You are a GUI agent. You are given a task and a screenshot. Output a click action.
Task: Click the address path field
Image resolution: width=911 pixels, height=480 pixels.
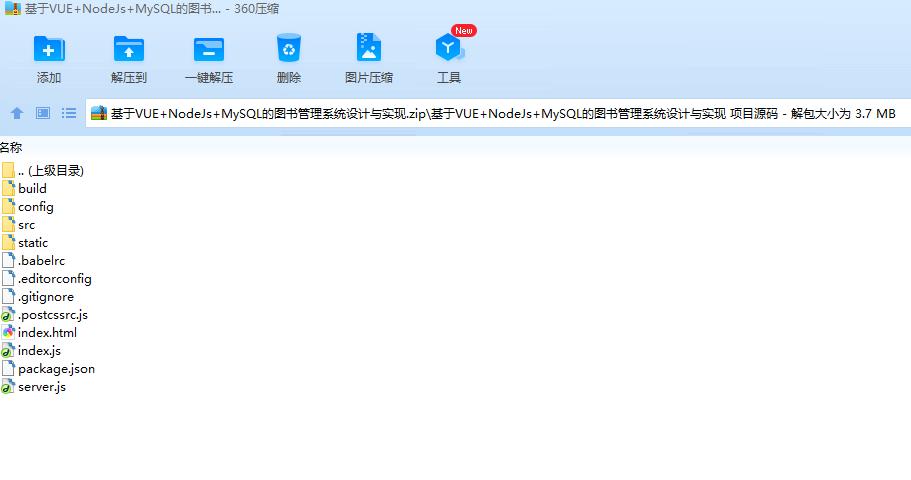pyautogui.click(x=498, y=113)
